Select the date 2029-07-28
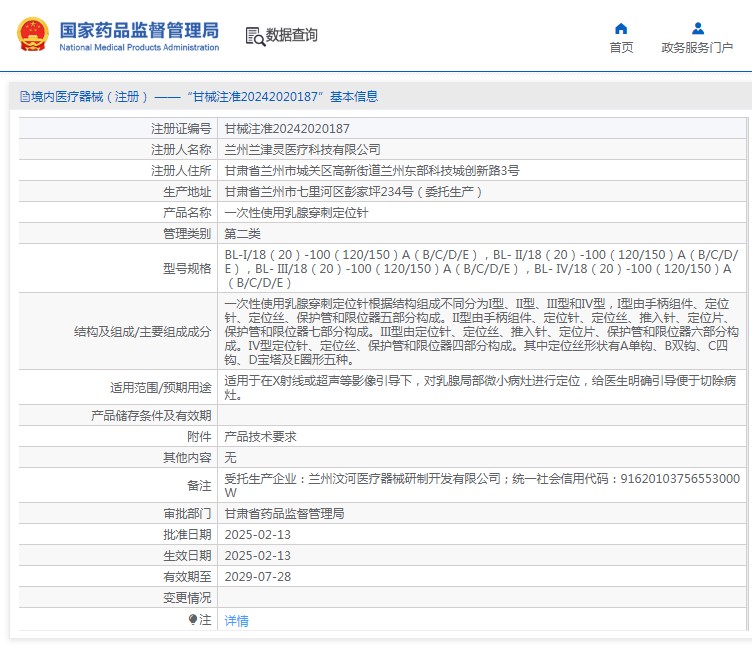The height and width of the screenshot is (648, 752). [x=258, y=577]
